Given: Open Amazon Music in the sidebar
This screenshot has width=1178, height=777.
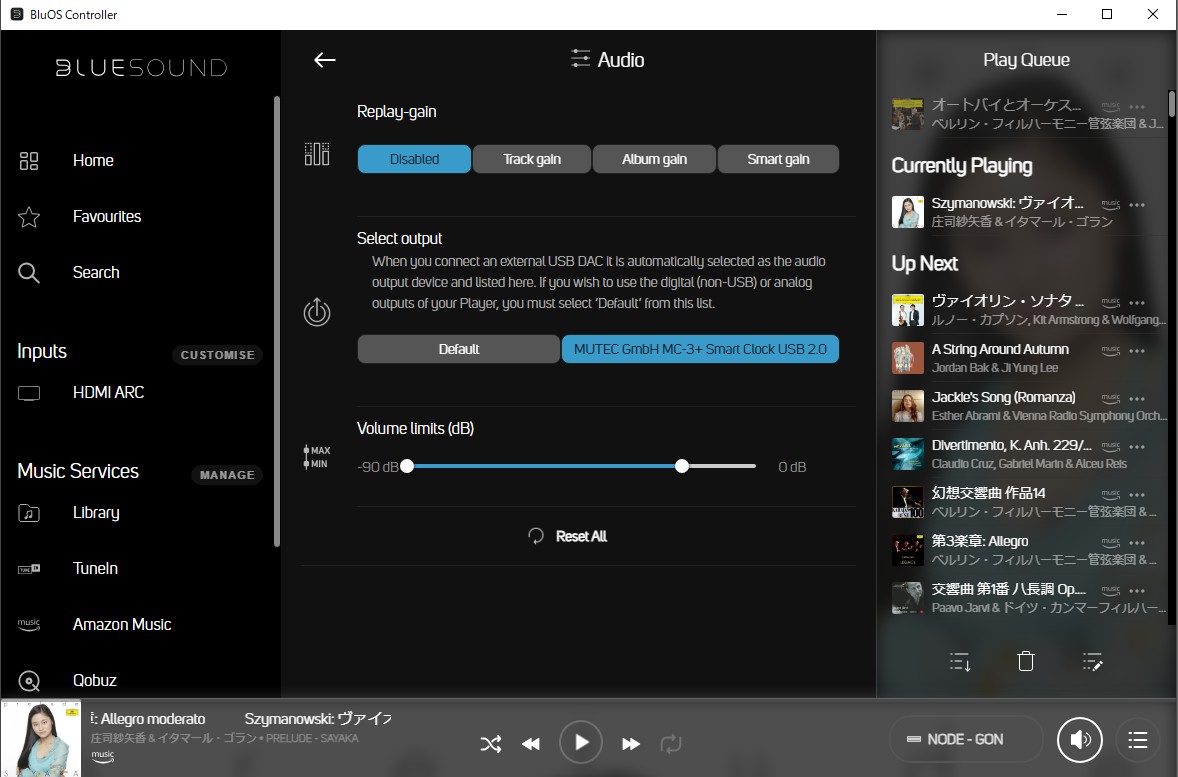Looking at the screenshot, I should (122, 624).
